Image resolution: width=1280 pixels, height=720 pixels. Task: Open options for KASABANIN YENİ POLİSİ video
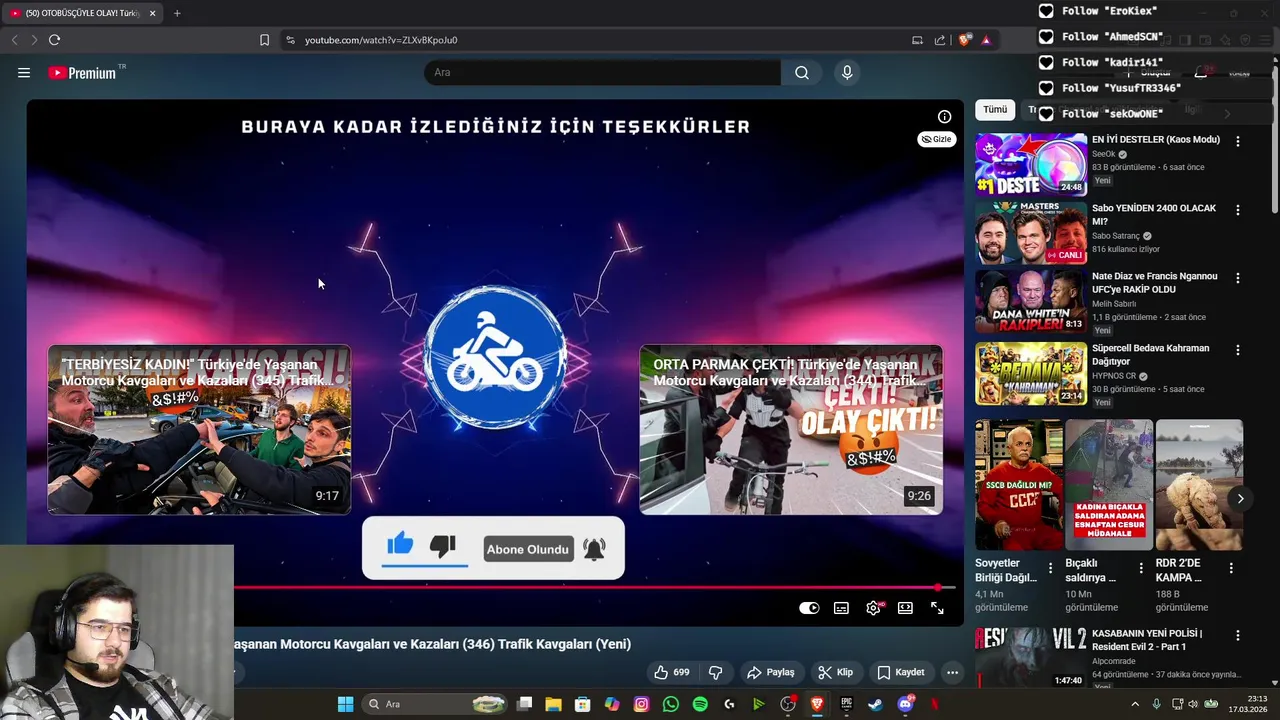(x=1238, y=635)
